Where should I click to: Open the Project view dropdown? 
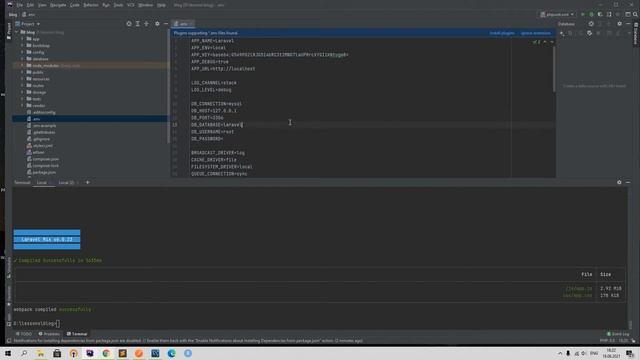(x=28, y=24)
